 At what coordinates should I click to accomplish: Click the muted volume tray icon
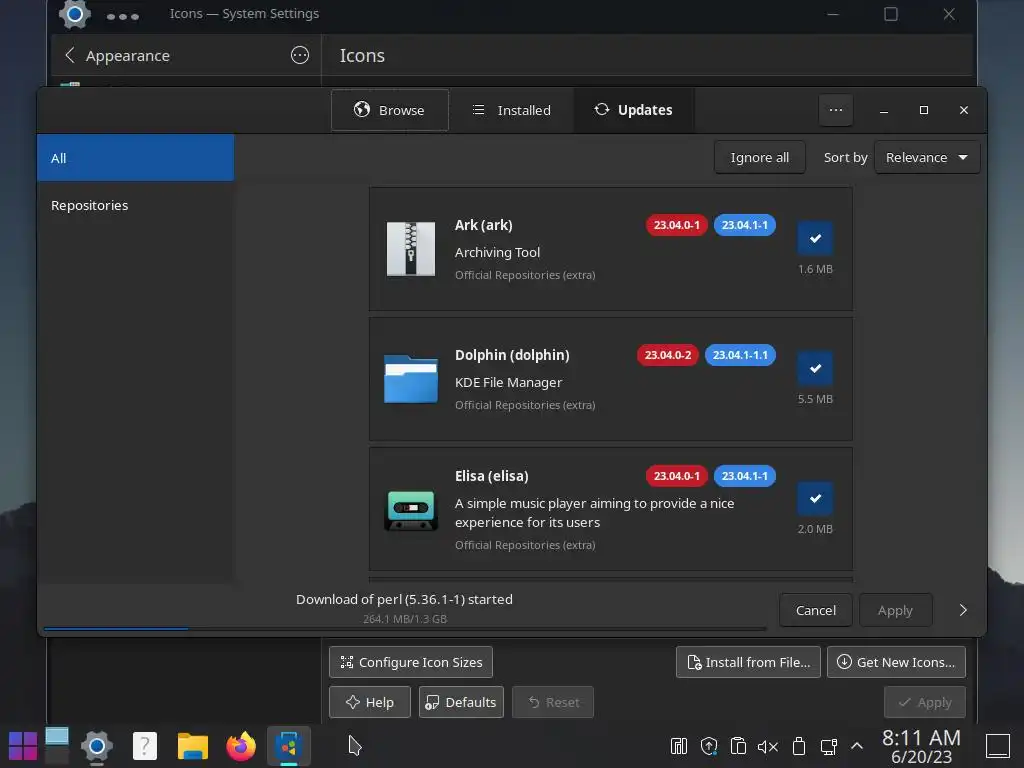(768, 746)
